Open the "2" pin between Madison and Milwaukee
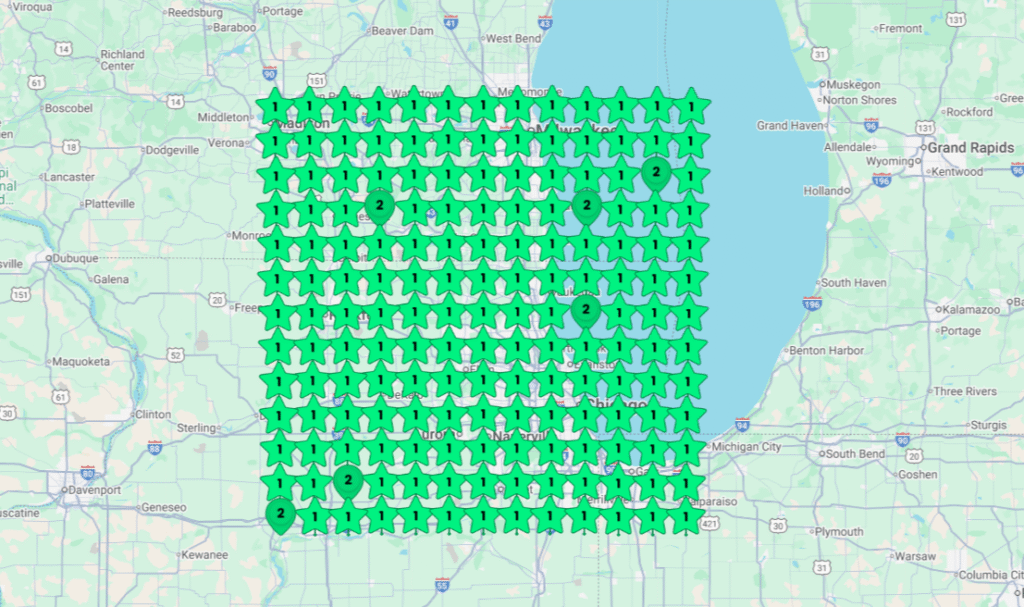Screen dimensions: 1024x607 click(379, 204)
